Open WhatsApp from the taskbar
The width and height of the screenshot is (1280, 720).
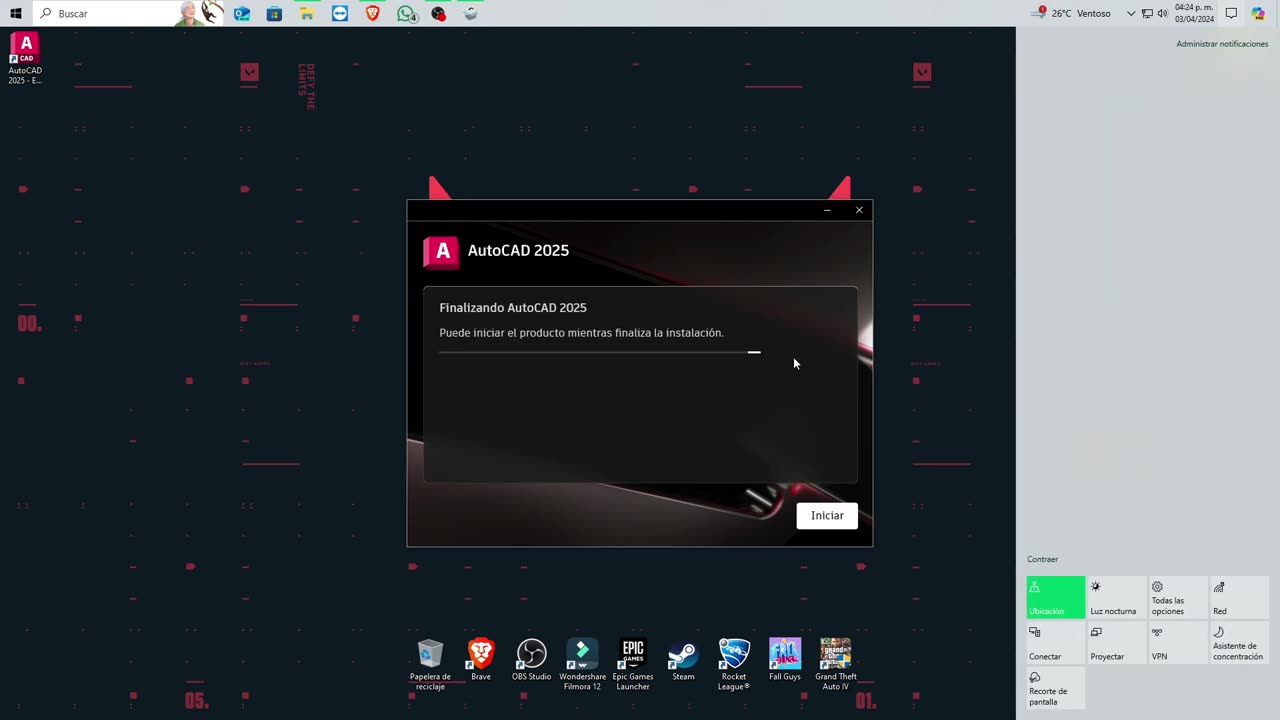(x=406, y=13)
